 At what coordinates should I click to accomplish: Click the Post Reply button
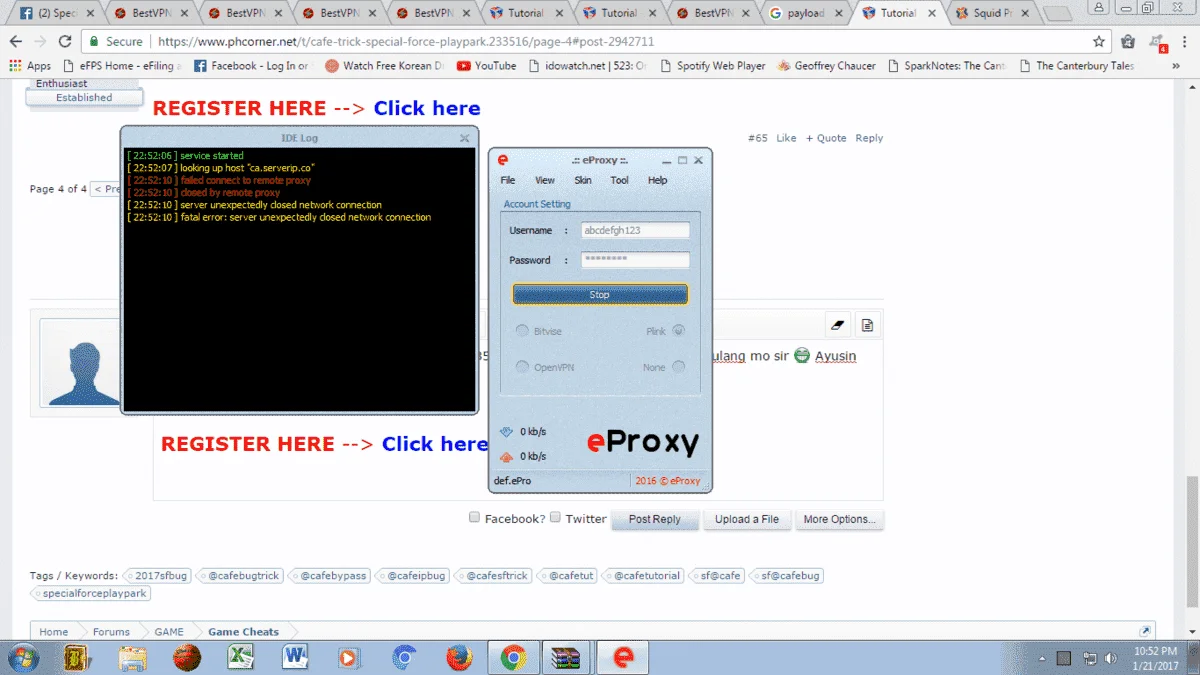pyautogui.click(x=655, y=519)
